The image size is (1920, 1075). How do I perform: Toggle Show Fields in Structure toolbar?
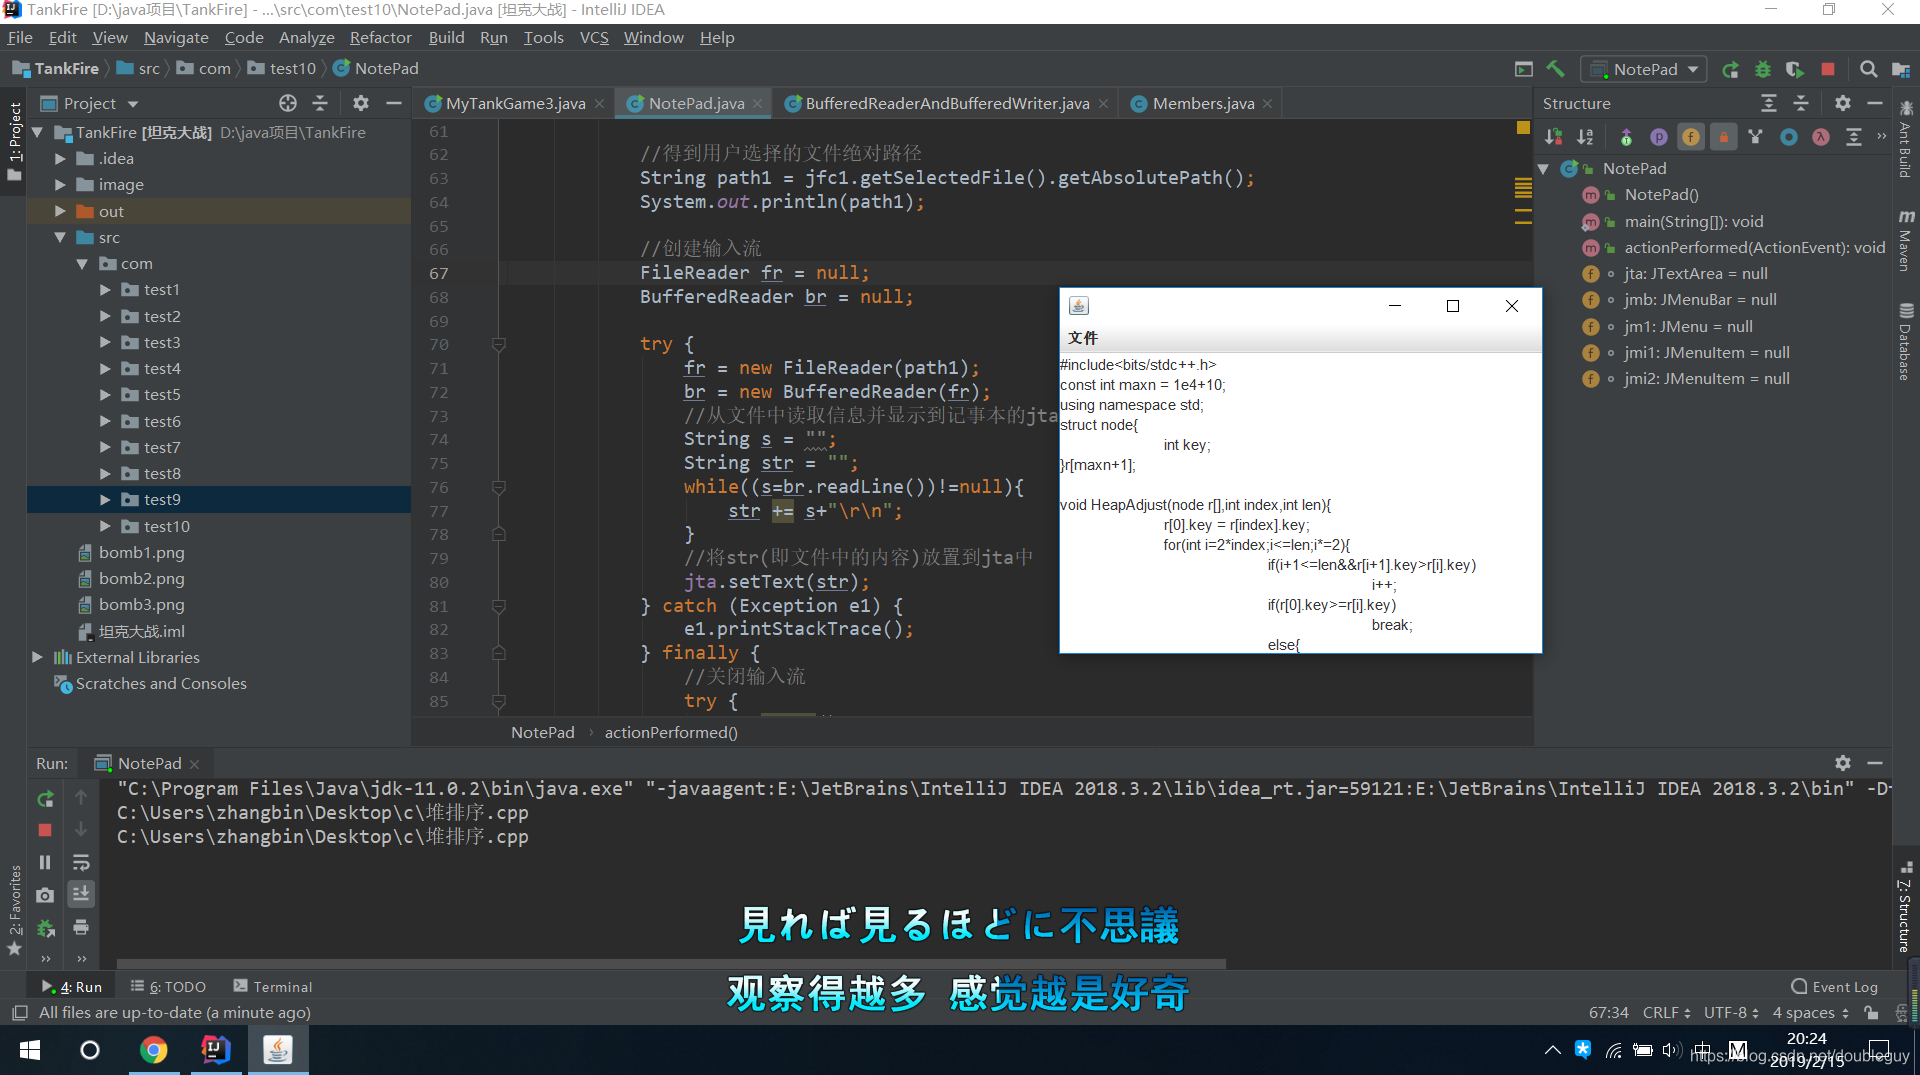point(1691,137)
